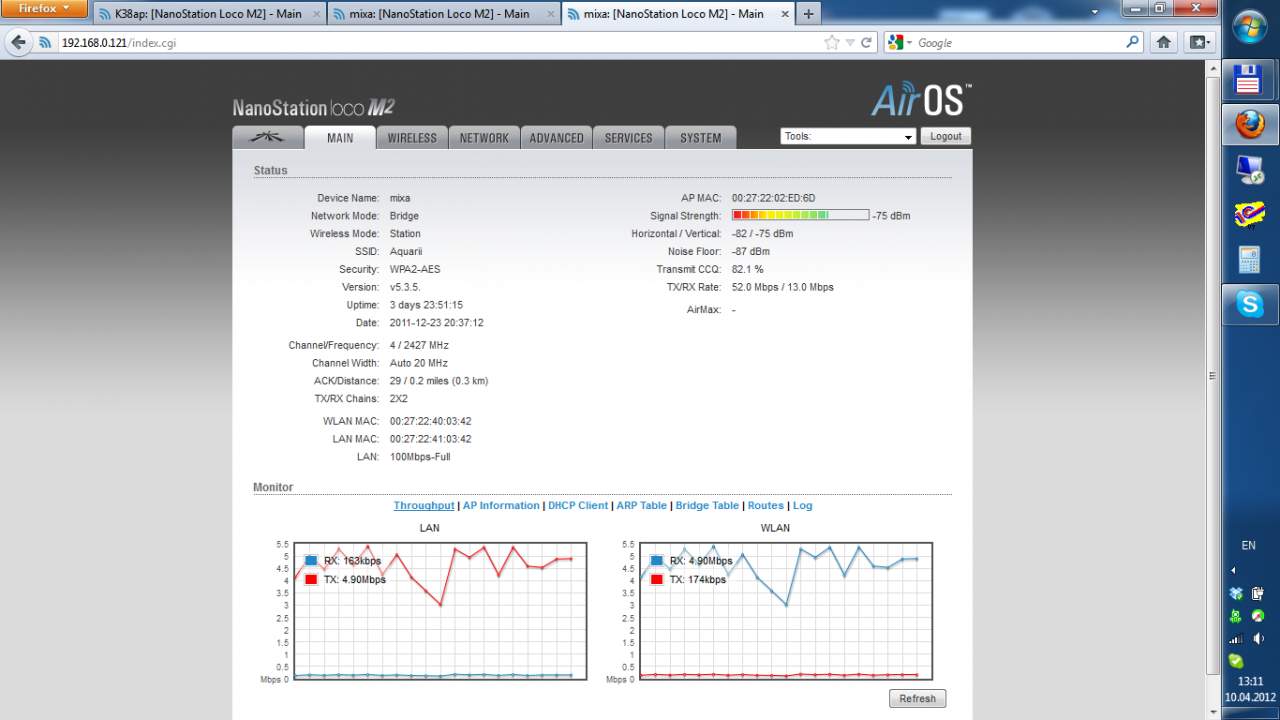
Task: Open the SYSTEM tab
Action: [x=700, y=137]
